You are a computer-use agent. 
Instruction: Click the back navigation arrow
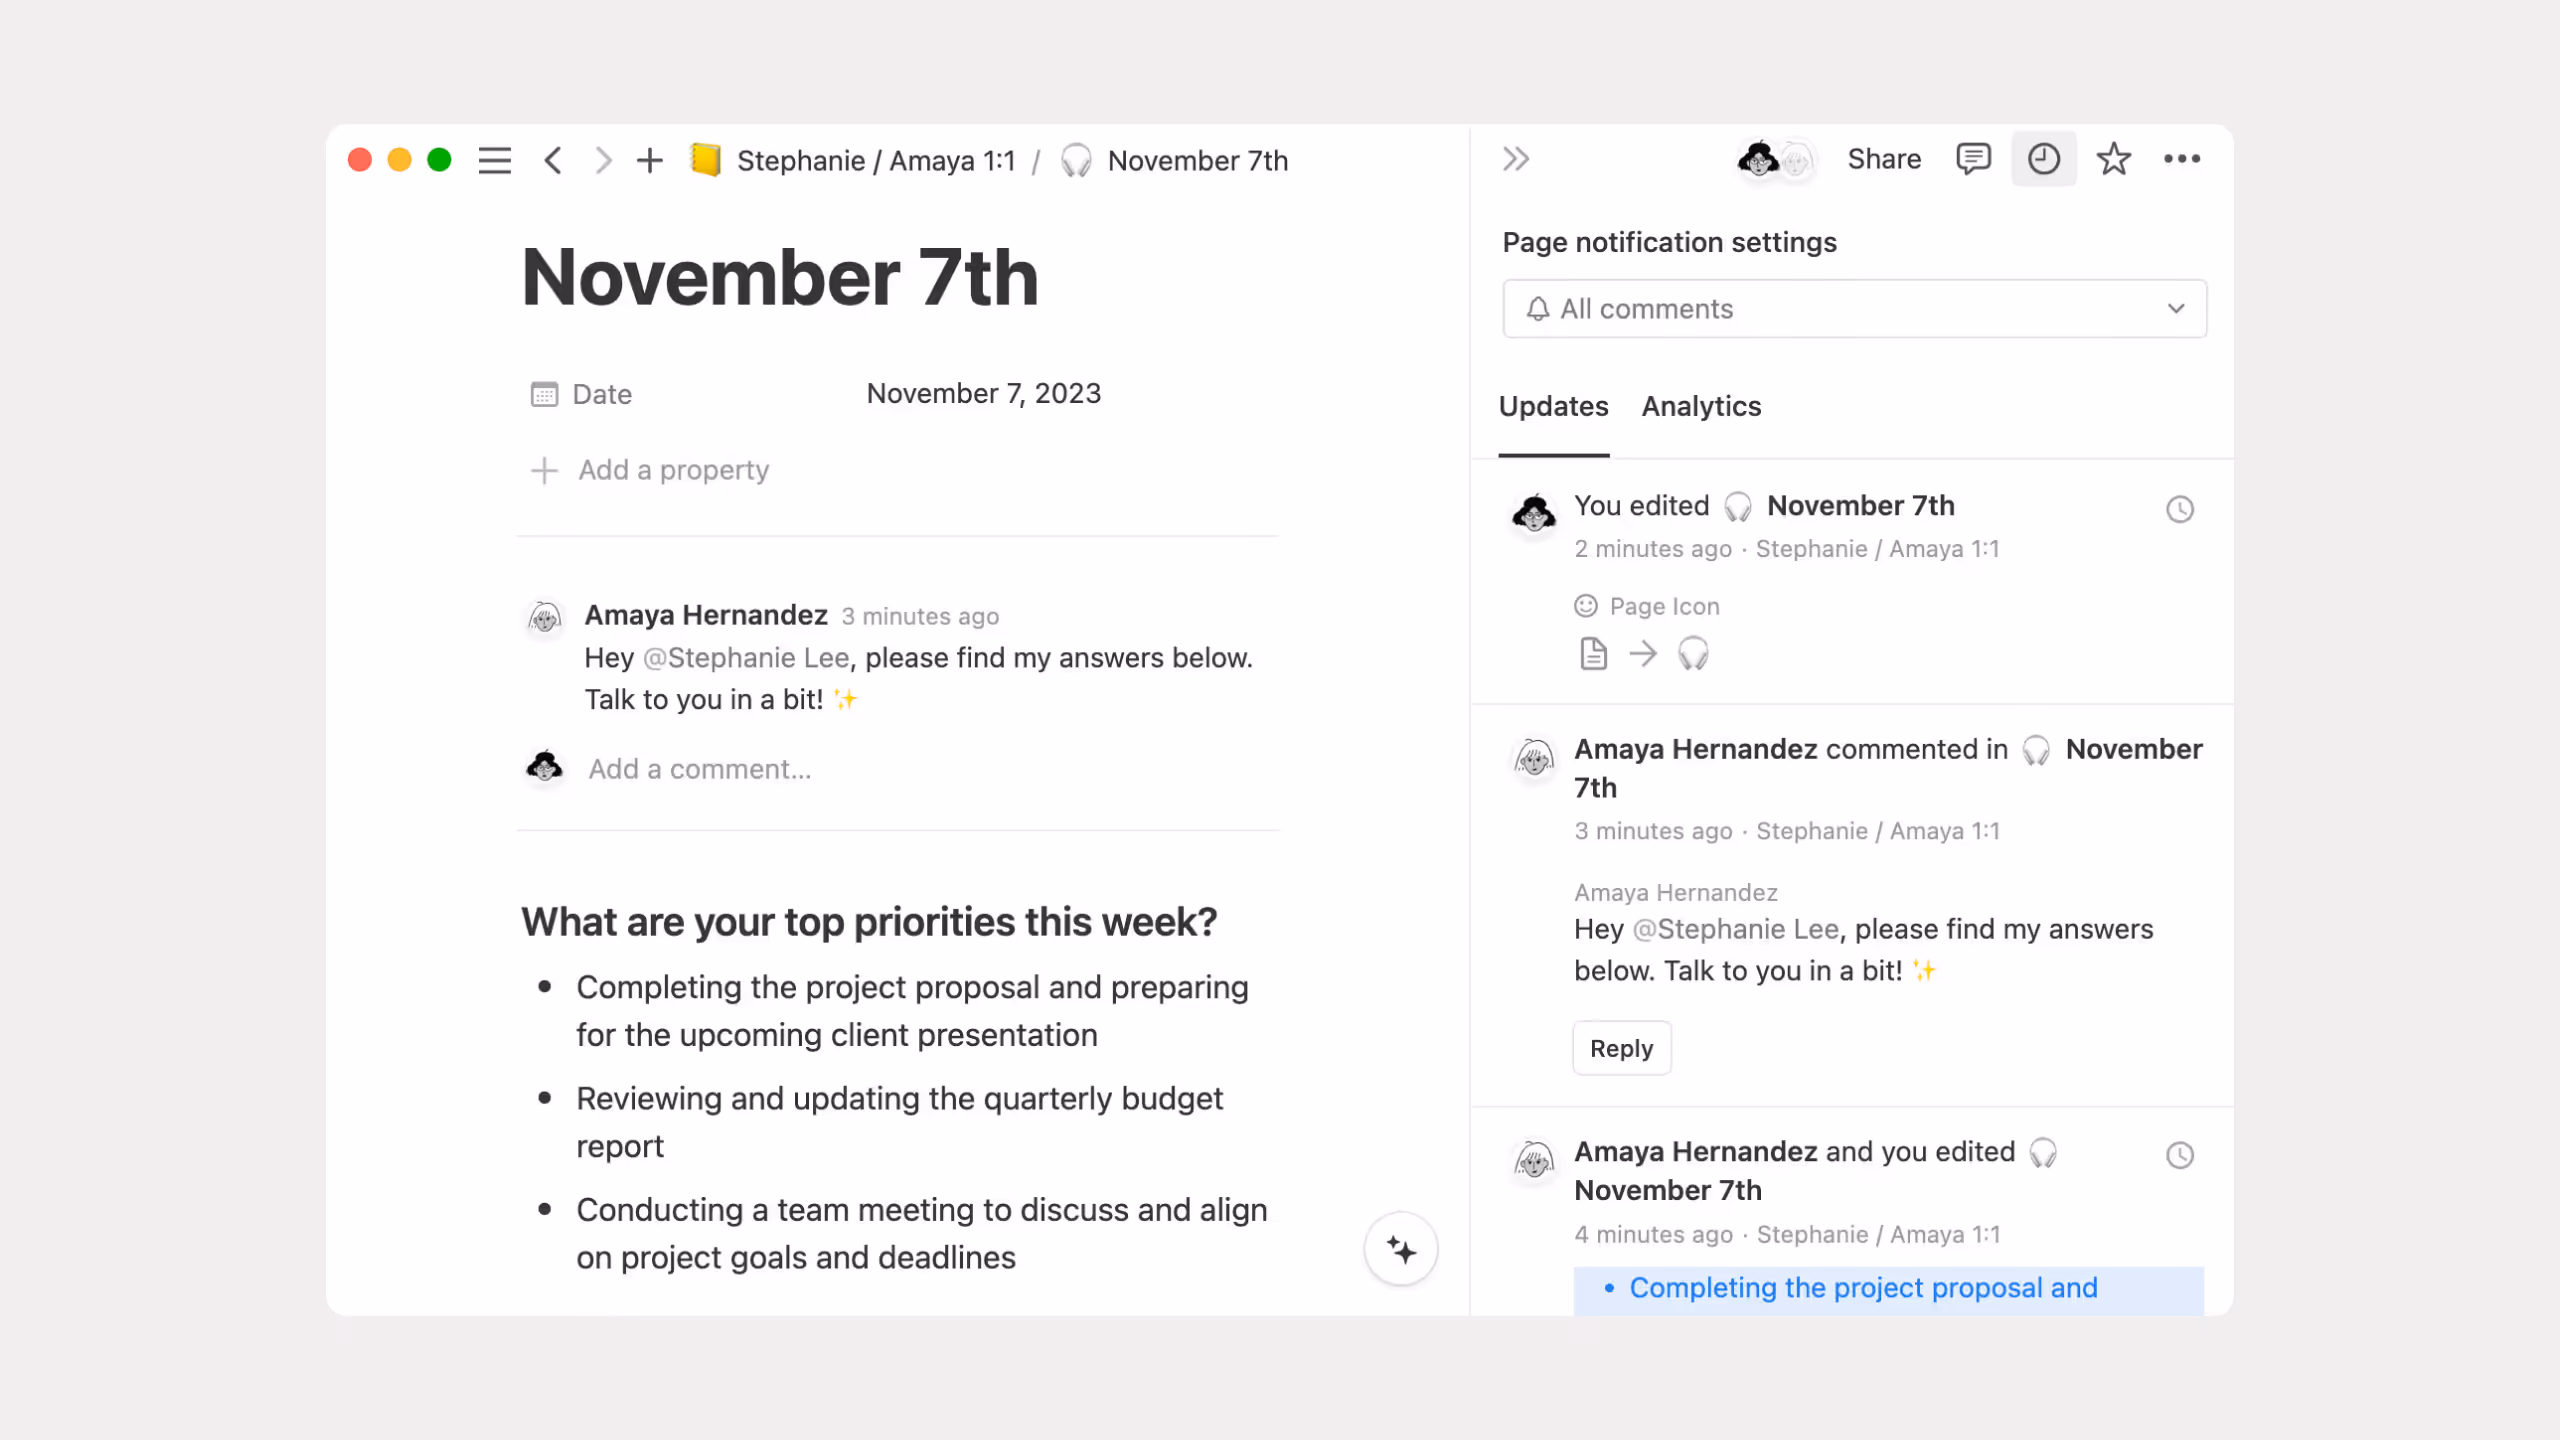click(x=553, y=160)
